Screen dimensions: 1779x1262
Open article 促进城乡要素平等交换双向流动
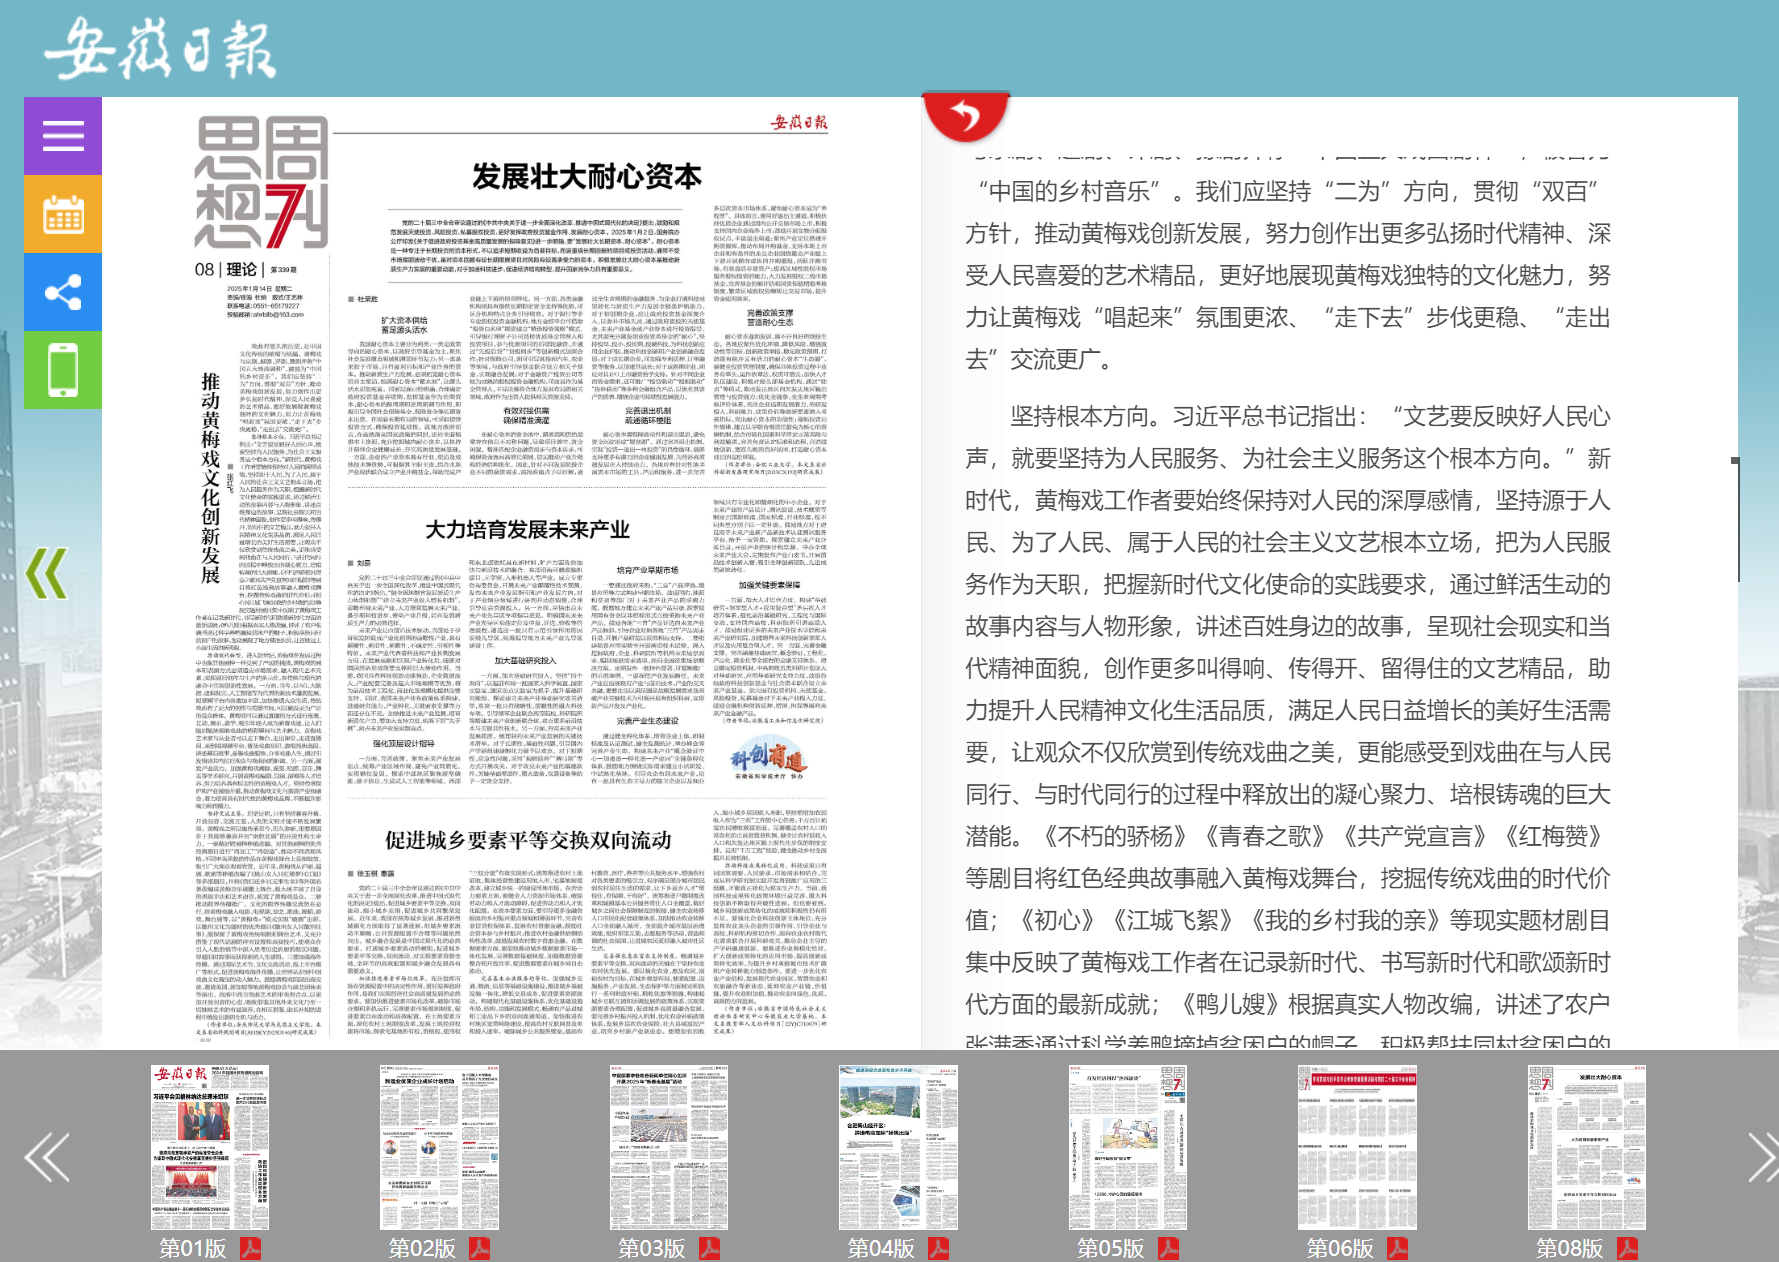(x=528, y=840)
